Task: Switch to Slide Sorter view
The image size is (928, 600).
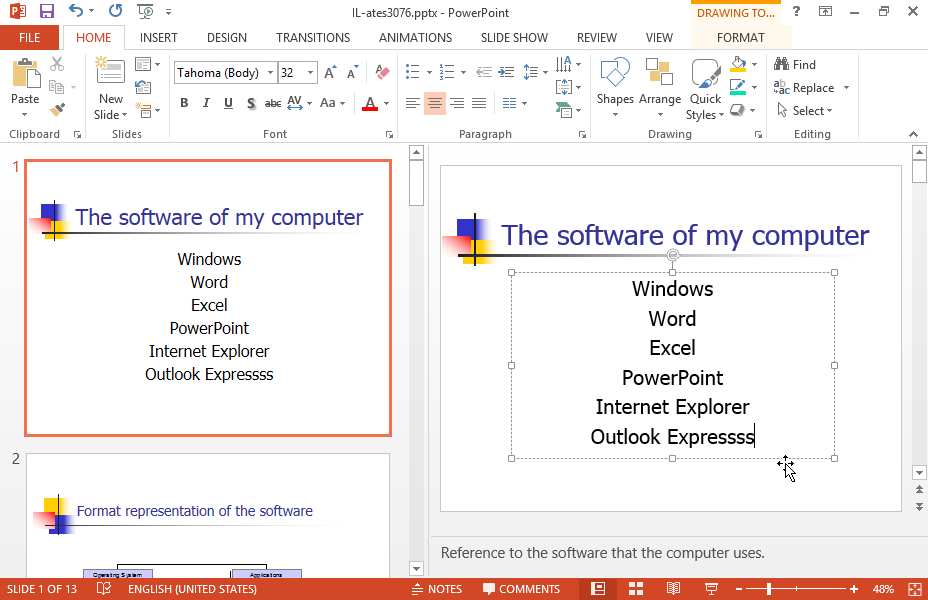Action: pos(636,589)
